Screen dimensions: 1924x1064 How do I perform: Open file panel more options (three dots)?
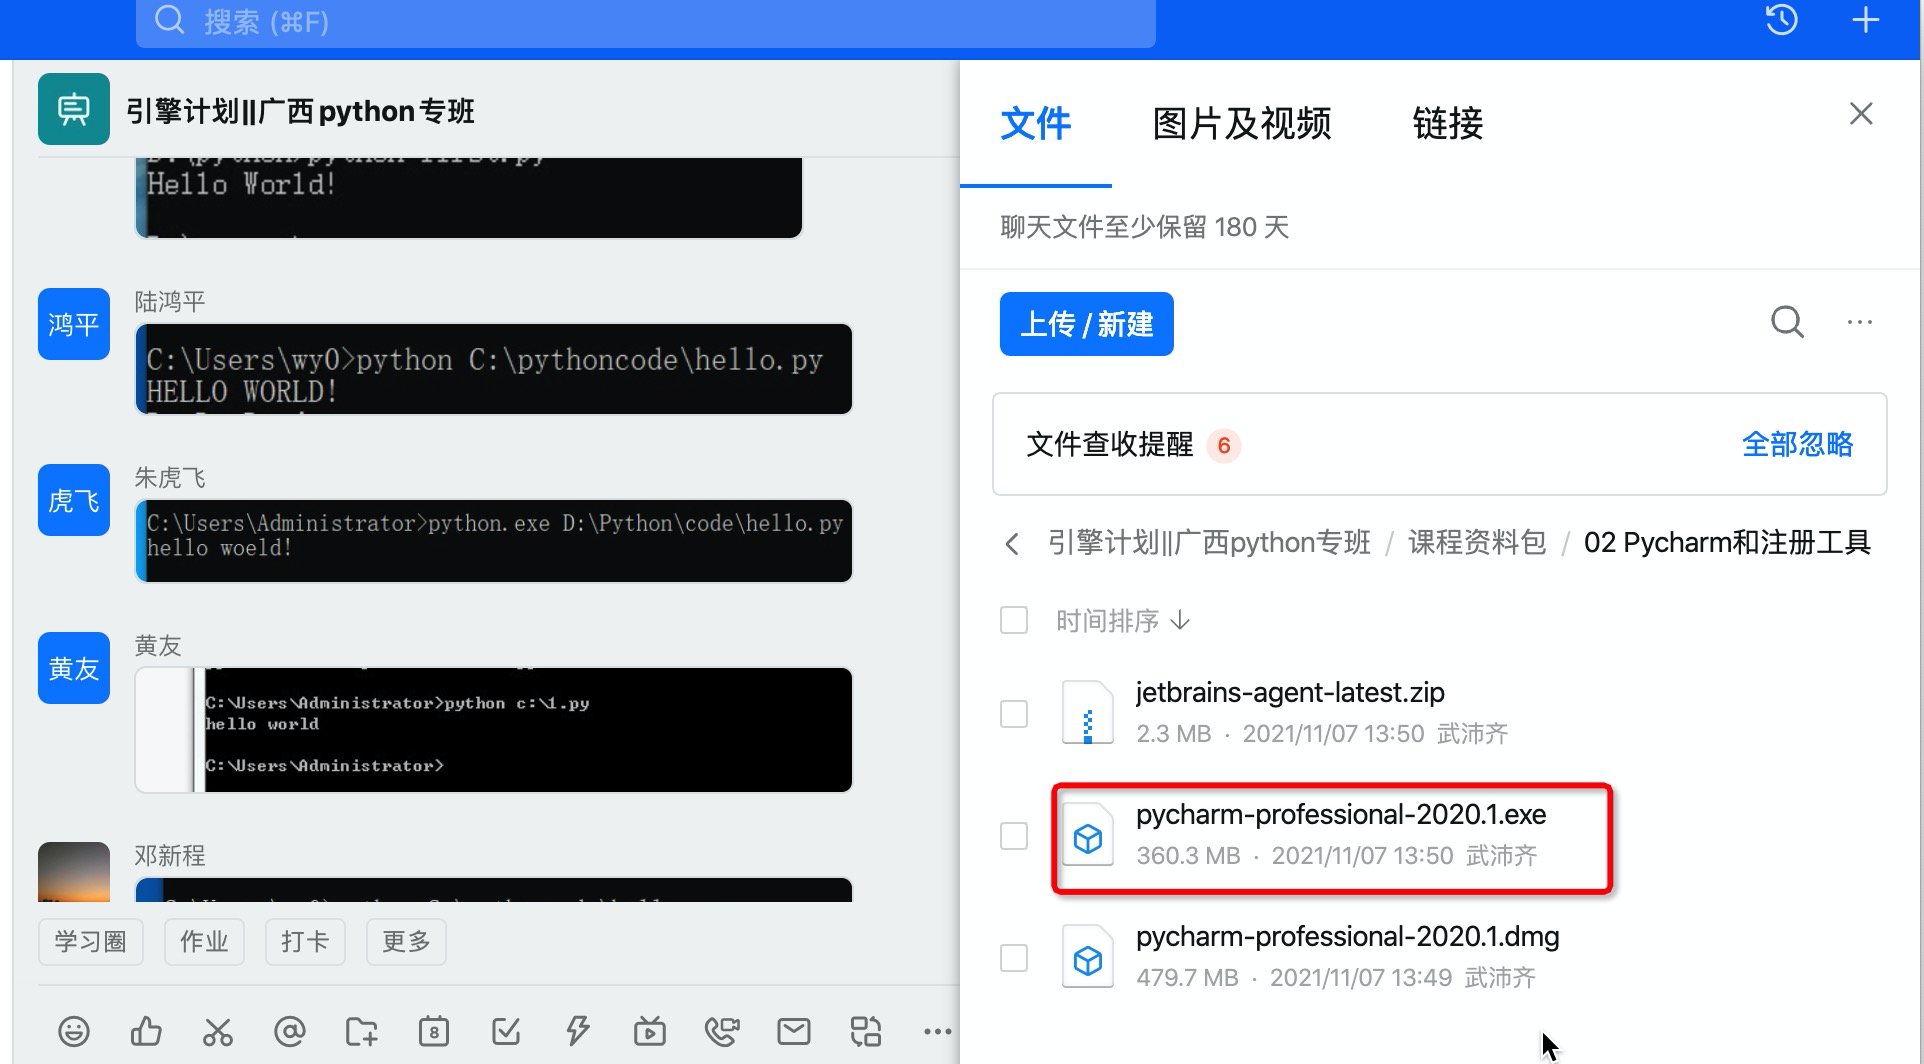tap(1860, 322)
